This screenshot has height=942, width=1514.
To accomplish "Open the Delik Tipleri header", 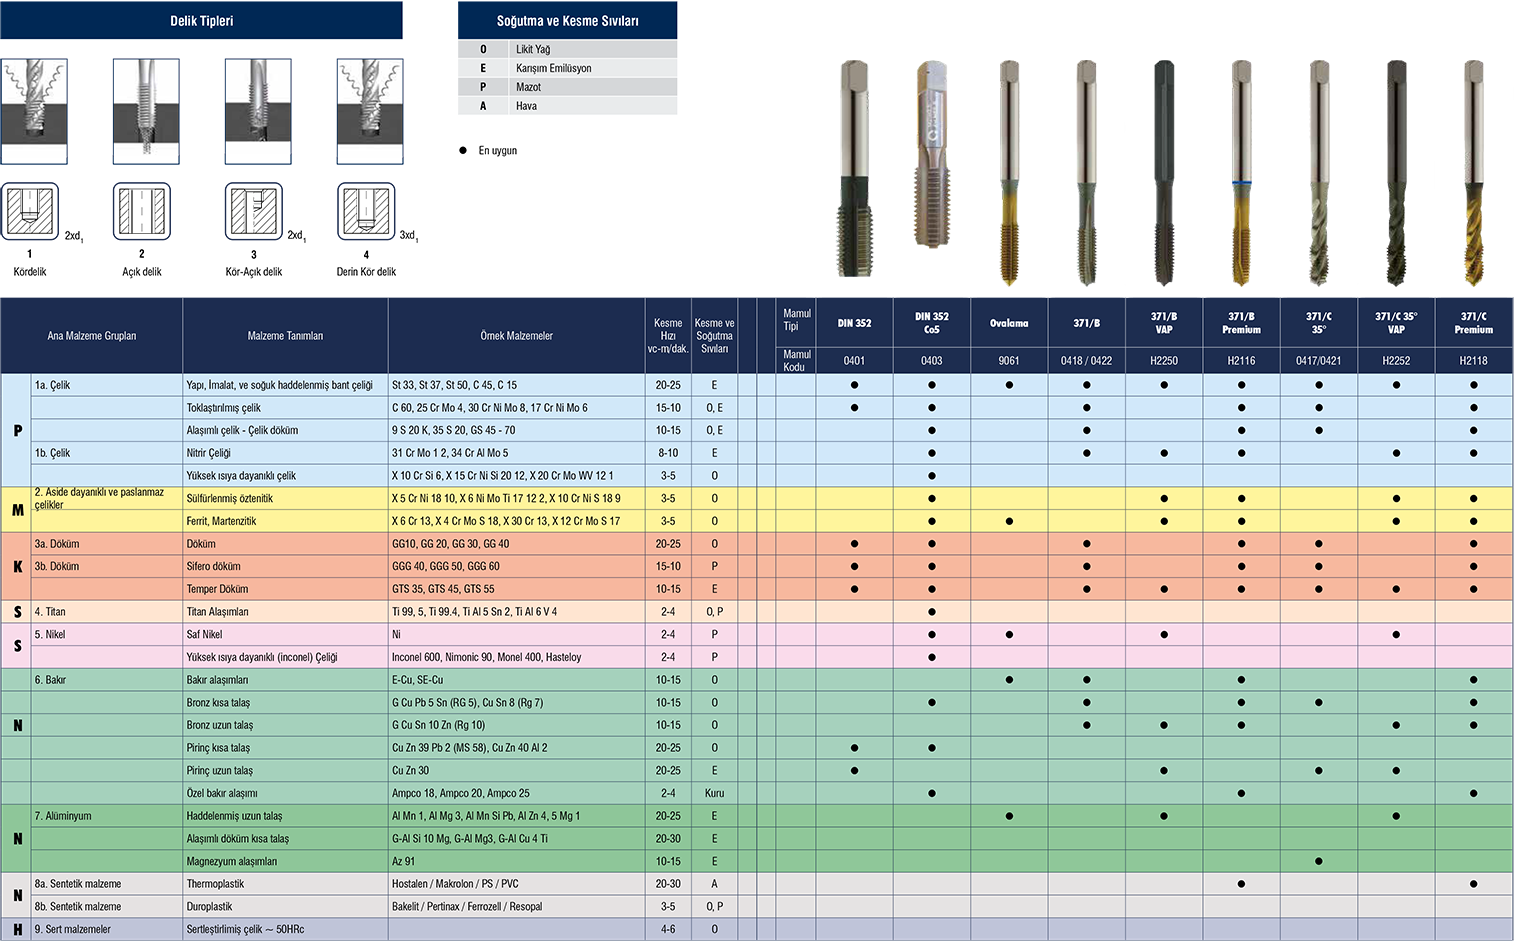I will coord(201,20).
